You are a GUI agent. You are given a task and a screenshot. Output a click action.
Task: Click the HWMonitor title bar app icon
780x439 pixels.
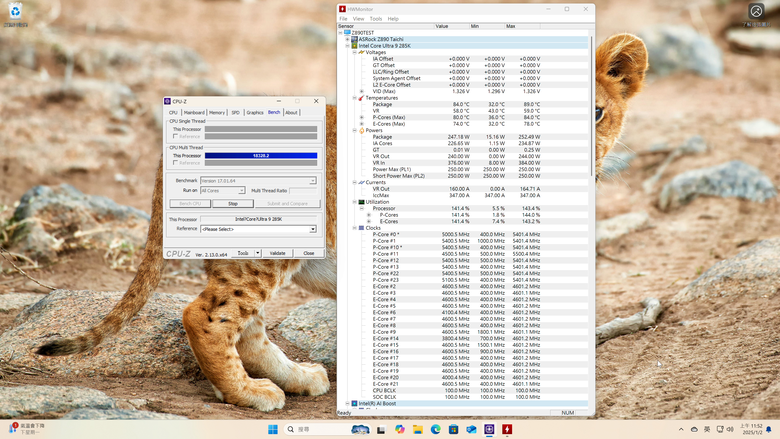342,9
